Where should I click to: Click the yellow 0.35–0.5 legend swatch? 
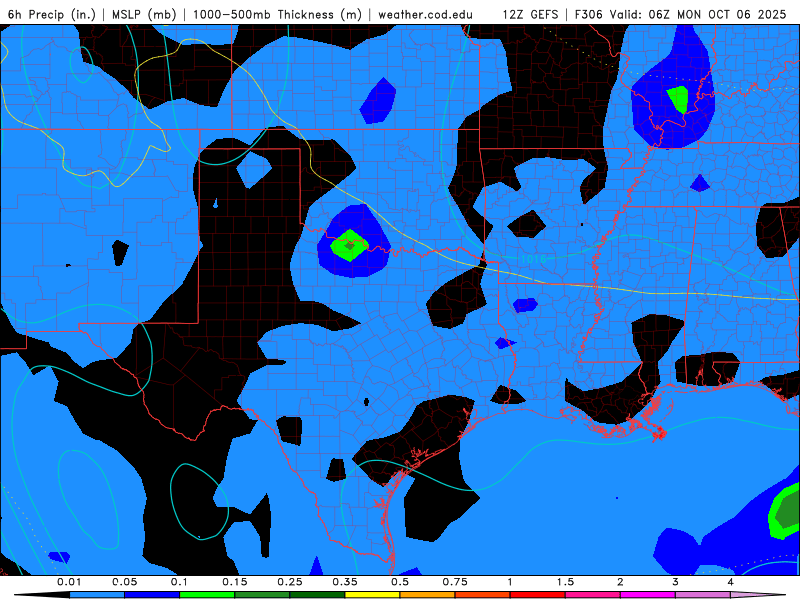tap(372, 595)
